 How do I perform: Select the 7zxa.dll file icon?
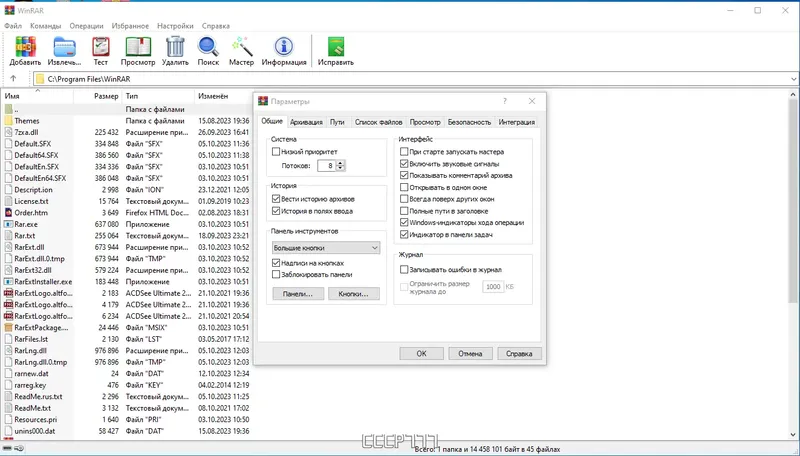pos(9,132)
